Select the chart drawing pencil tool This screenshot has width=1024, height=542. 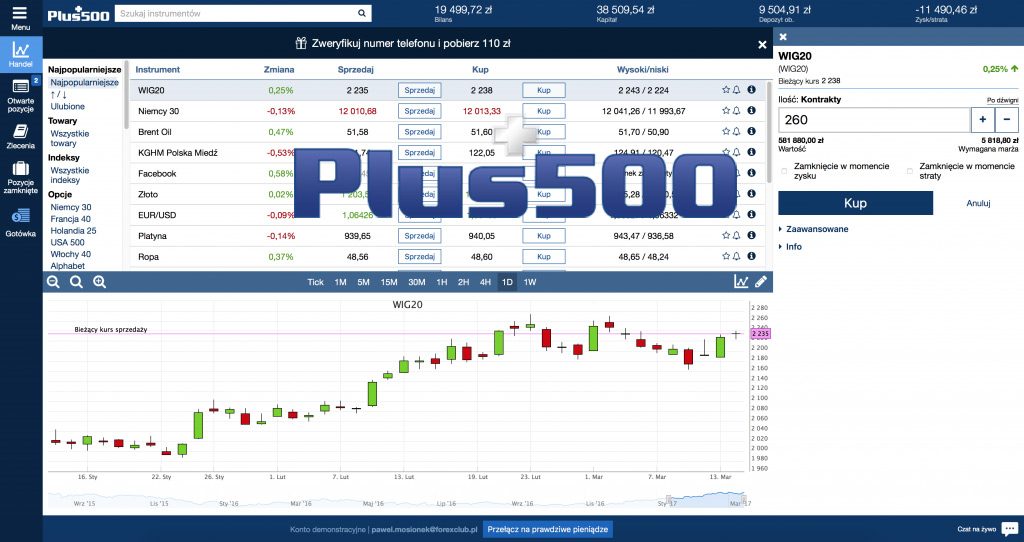pyautogui.click(x=761, y=282)
